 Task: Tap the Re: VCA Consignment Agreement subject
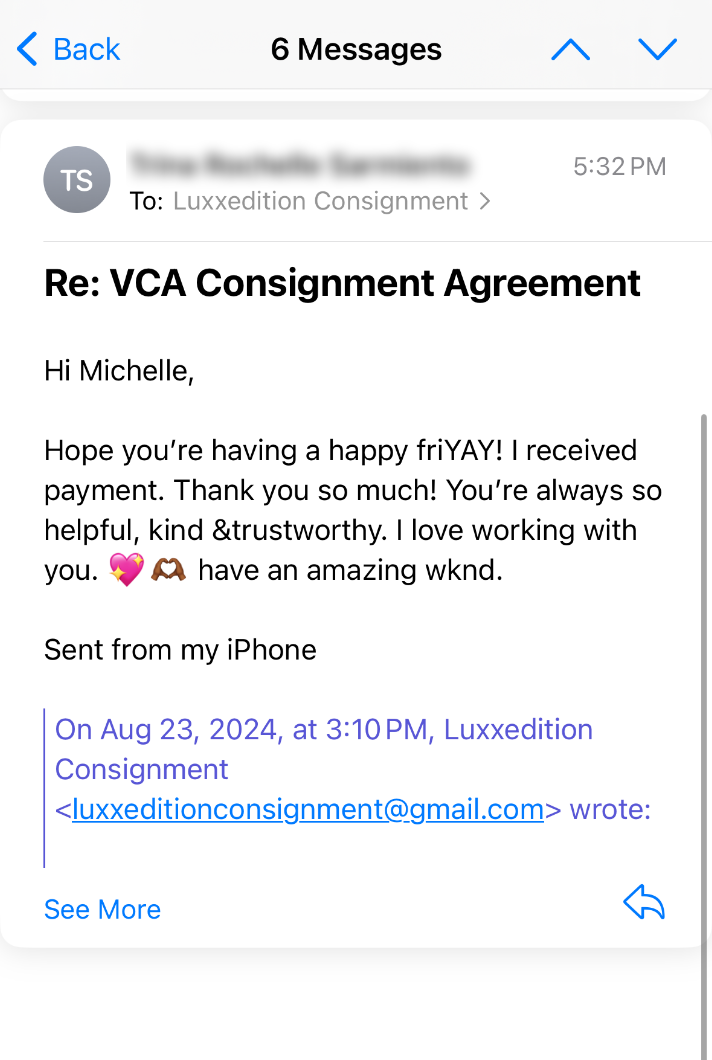tap(342, 283)
